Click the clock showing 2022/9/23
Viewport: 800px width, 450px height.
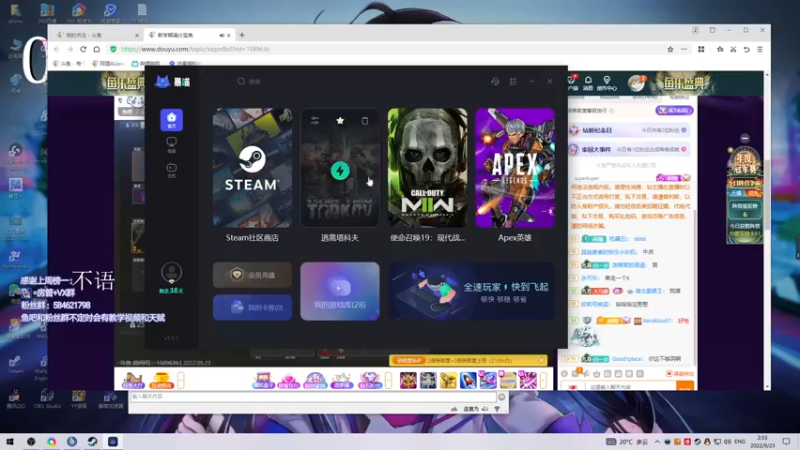coord(762,441)
